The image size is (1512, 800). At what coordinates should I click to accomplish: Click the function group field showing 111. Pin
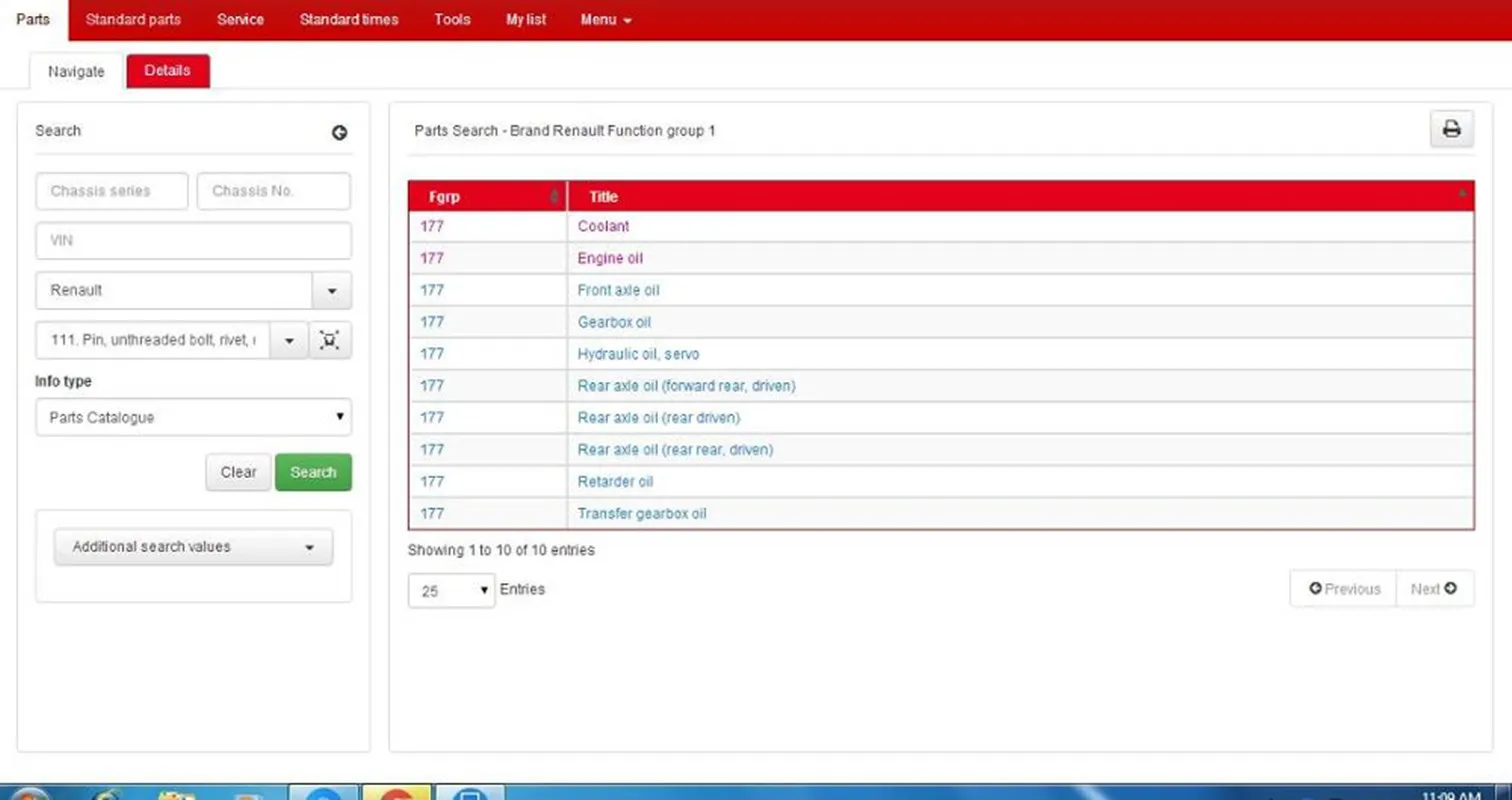(153, 340)
